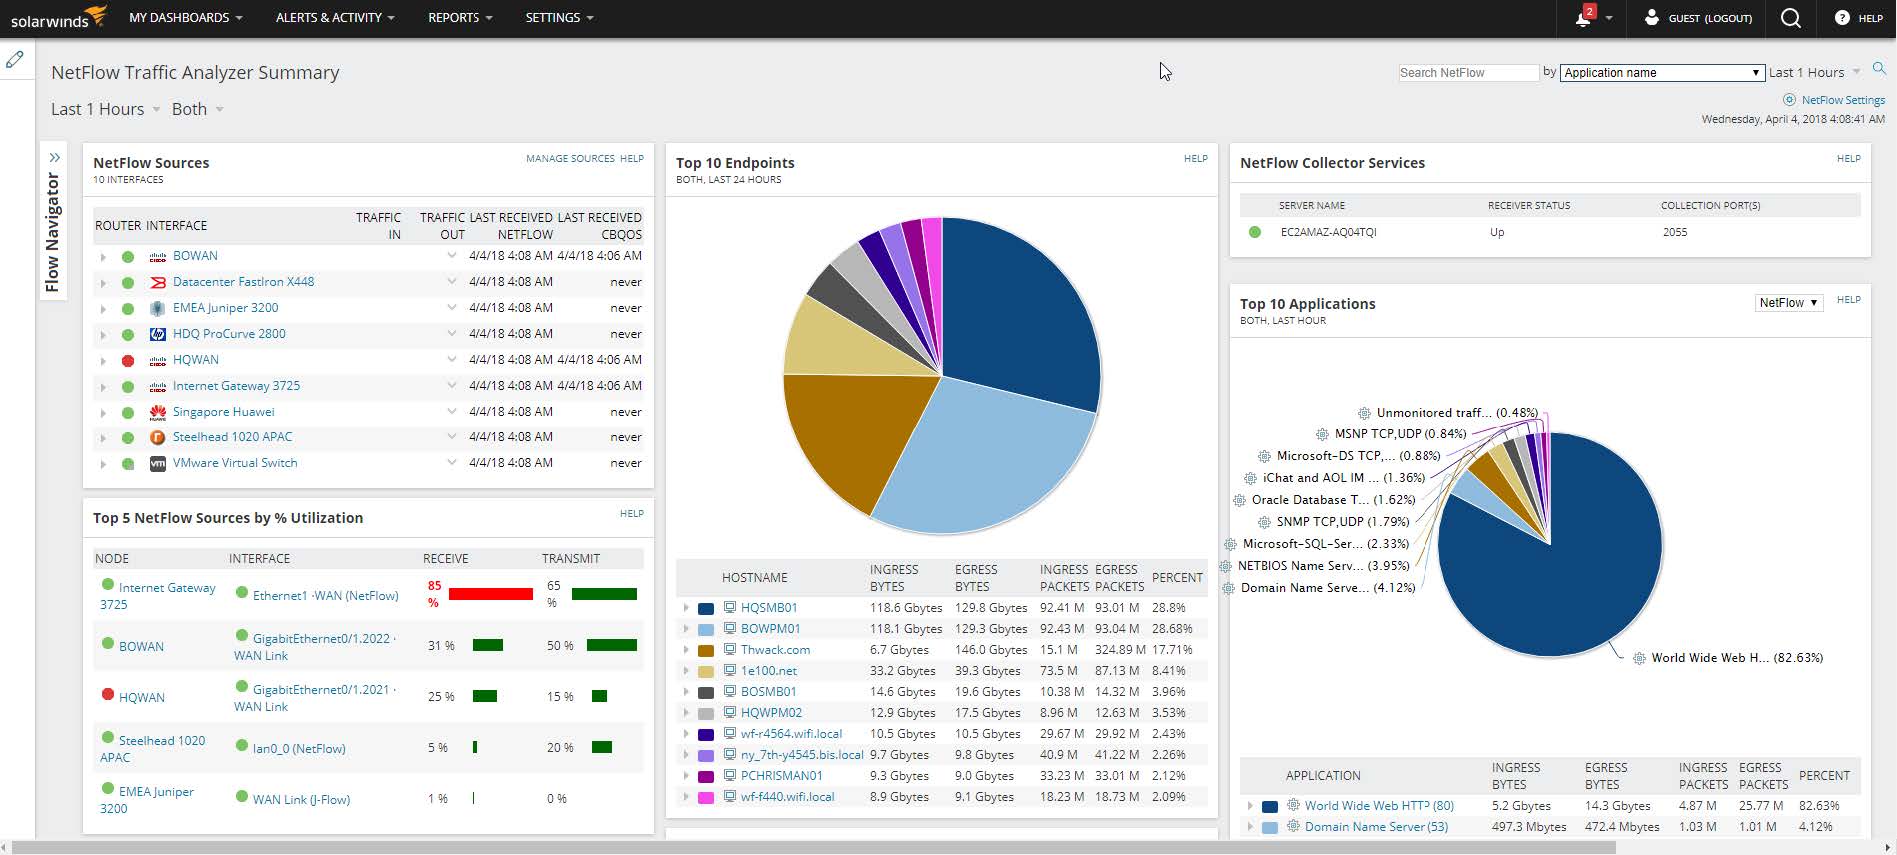Click Ethernet1 WAN (NetFlow) interface link
1897x855 pixels.
tap(325, 595)
